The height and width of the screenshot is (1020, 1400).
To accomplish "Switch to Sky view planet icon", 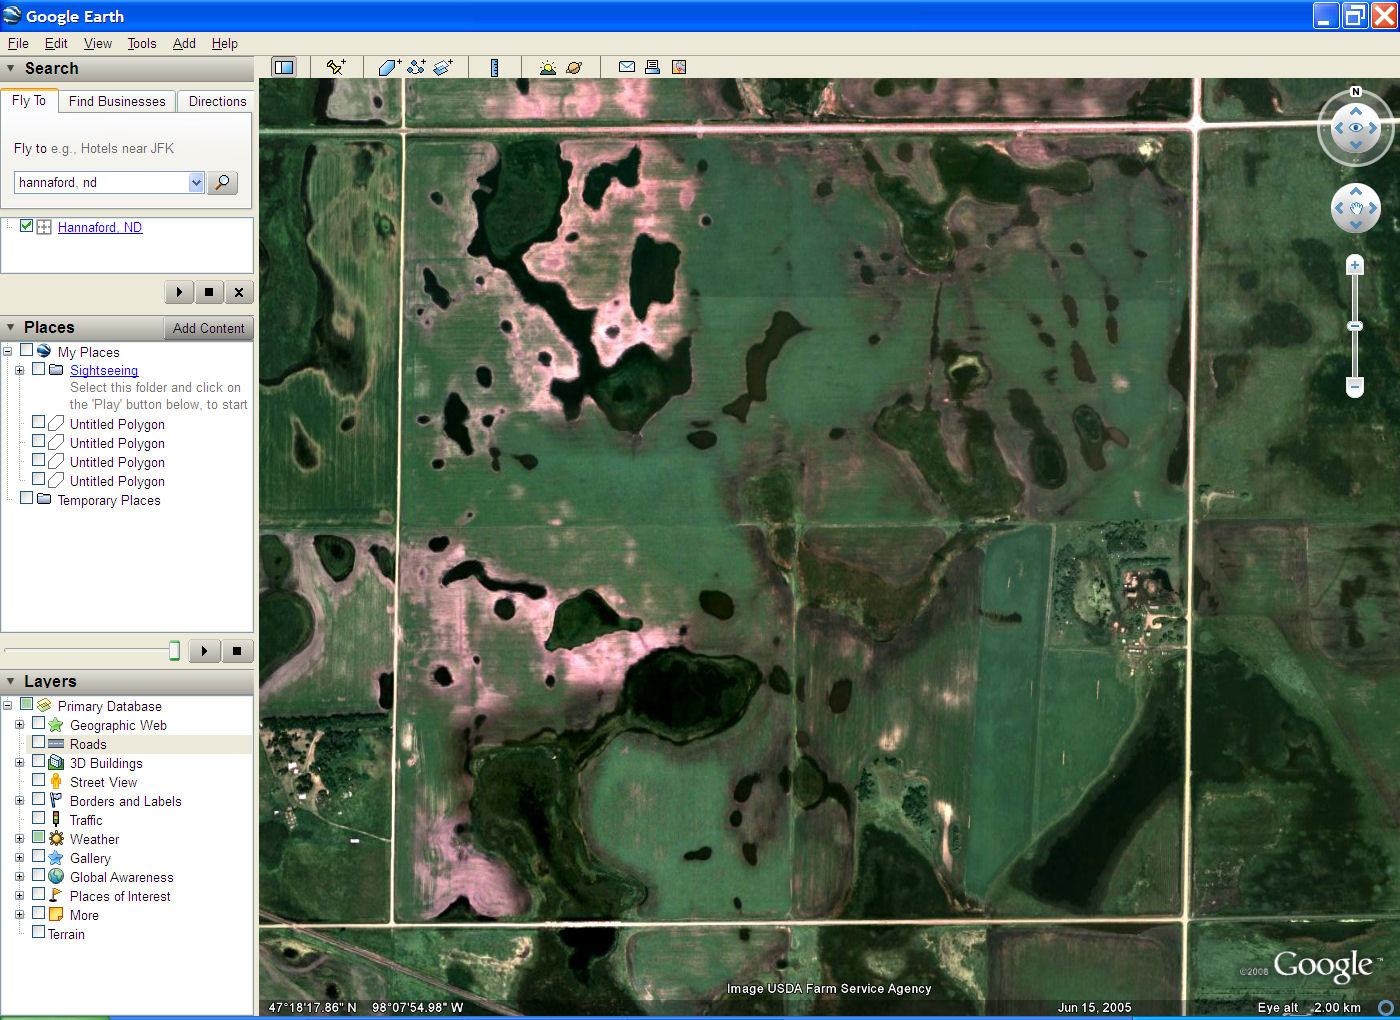I will (x=574, y=67).
